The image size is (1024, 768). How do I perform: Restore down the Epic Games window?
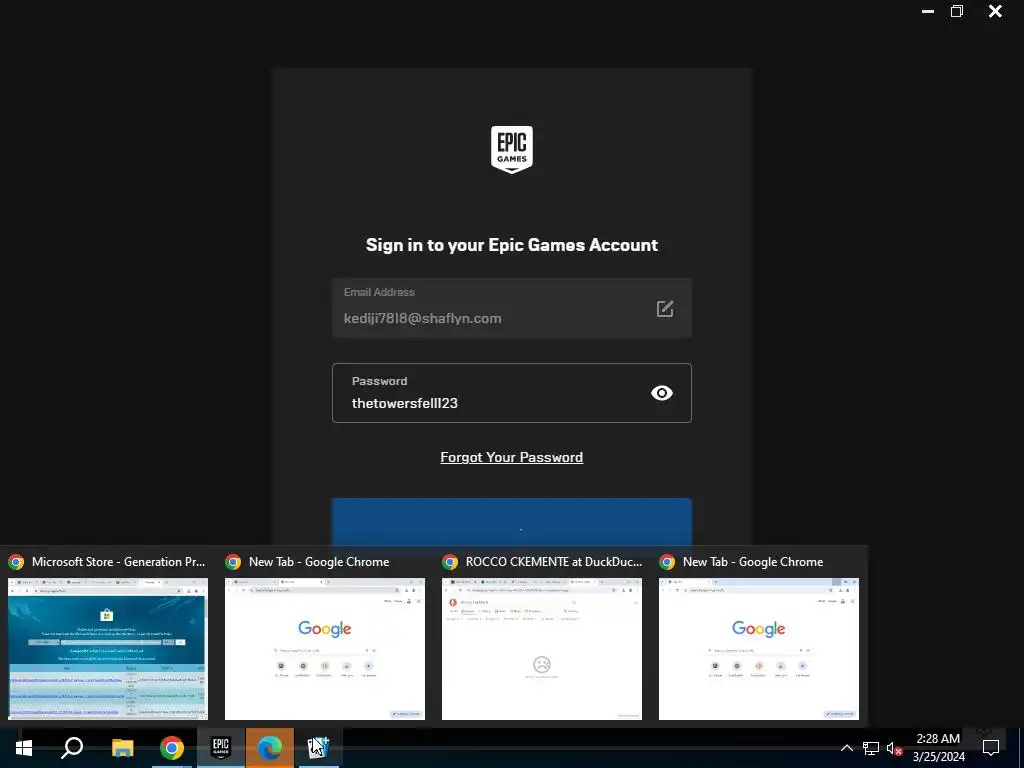pos(957,11)
